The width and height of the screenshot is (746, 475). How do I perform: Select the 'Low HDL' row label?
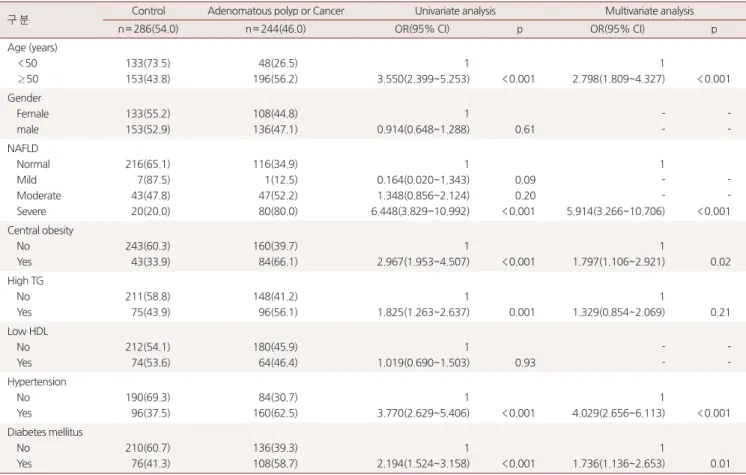pos(28,331)
